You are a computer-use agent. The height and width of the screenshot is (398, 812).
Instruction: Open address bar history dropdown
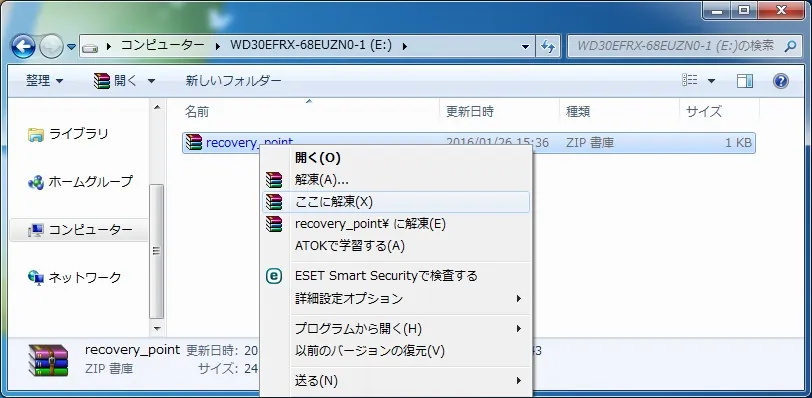pos(526,46)
